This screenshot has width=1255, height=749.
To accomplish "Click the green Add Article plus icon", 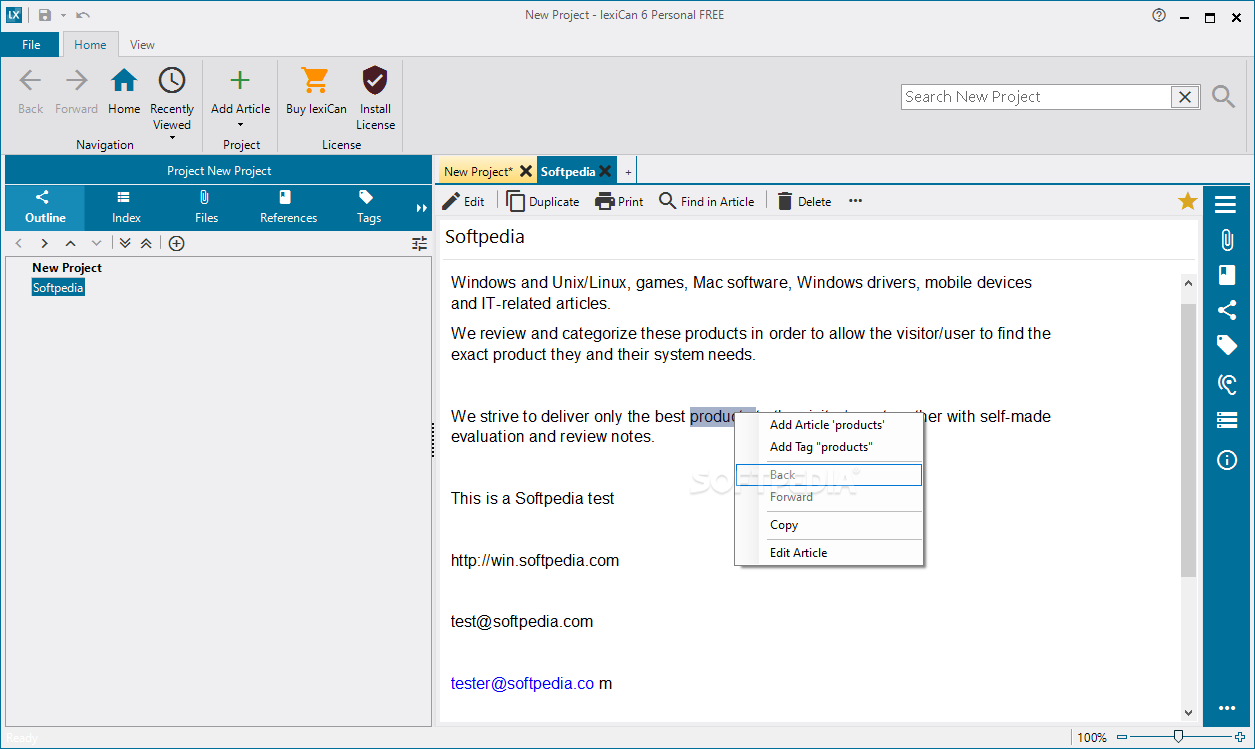I will coord(240,80).
